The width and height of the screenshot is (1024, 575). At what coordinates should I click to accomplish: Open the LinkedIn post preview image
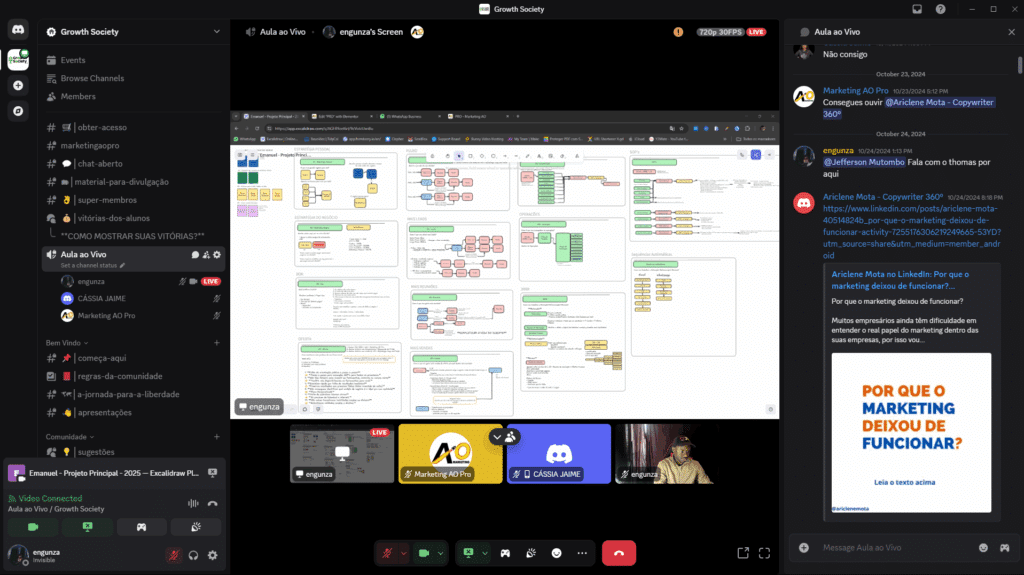click(911, 433)
